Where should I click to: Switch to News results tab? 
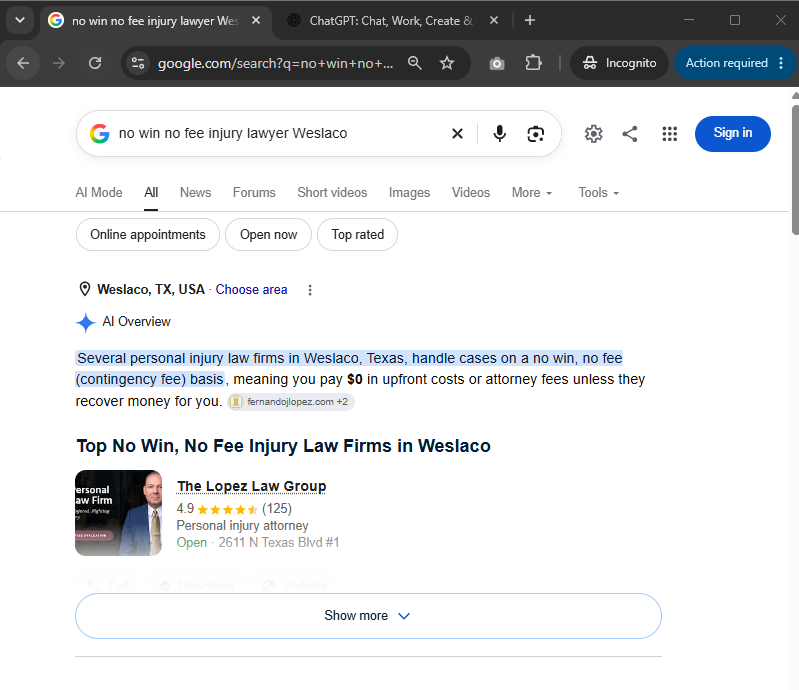195,193
